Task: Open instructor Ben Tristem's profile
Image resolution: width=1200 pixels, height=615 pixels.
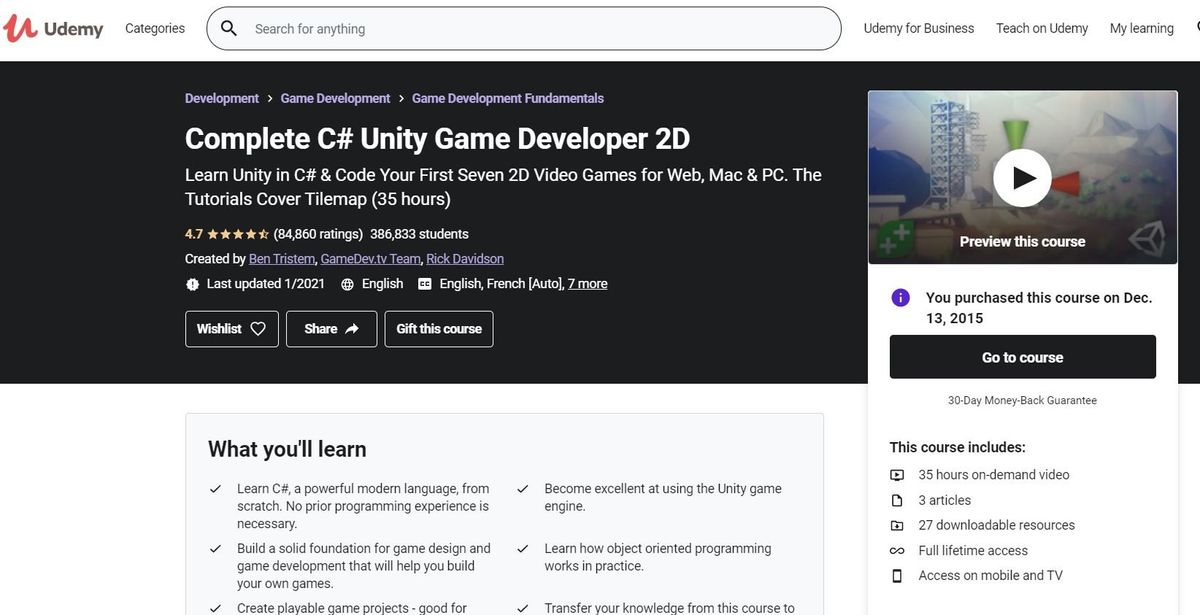Action: (x=281, y=257)
